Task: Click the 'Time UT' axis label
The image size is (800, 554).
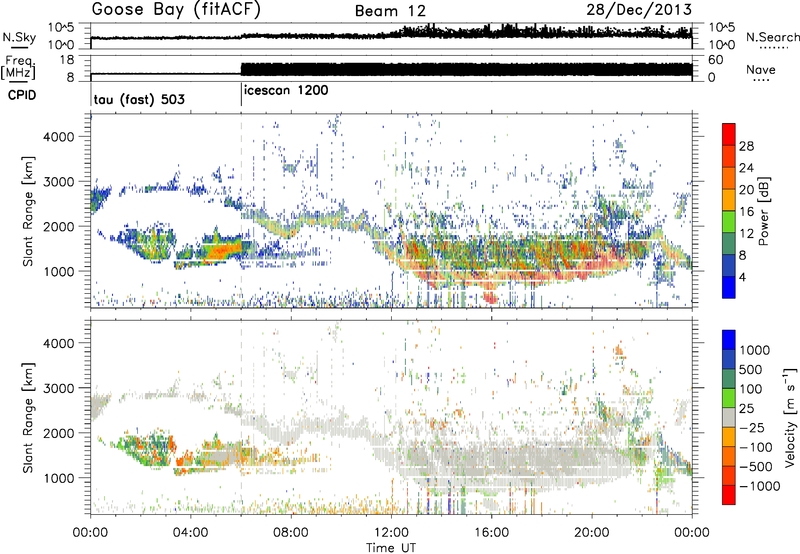Action: (x=391, y=548)
